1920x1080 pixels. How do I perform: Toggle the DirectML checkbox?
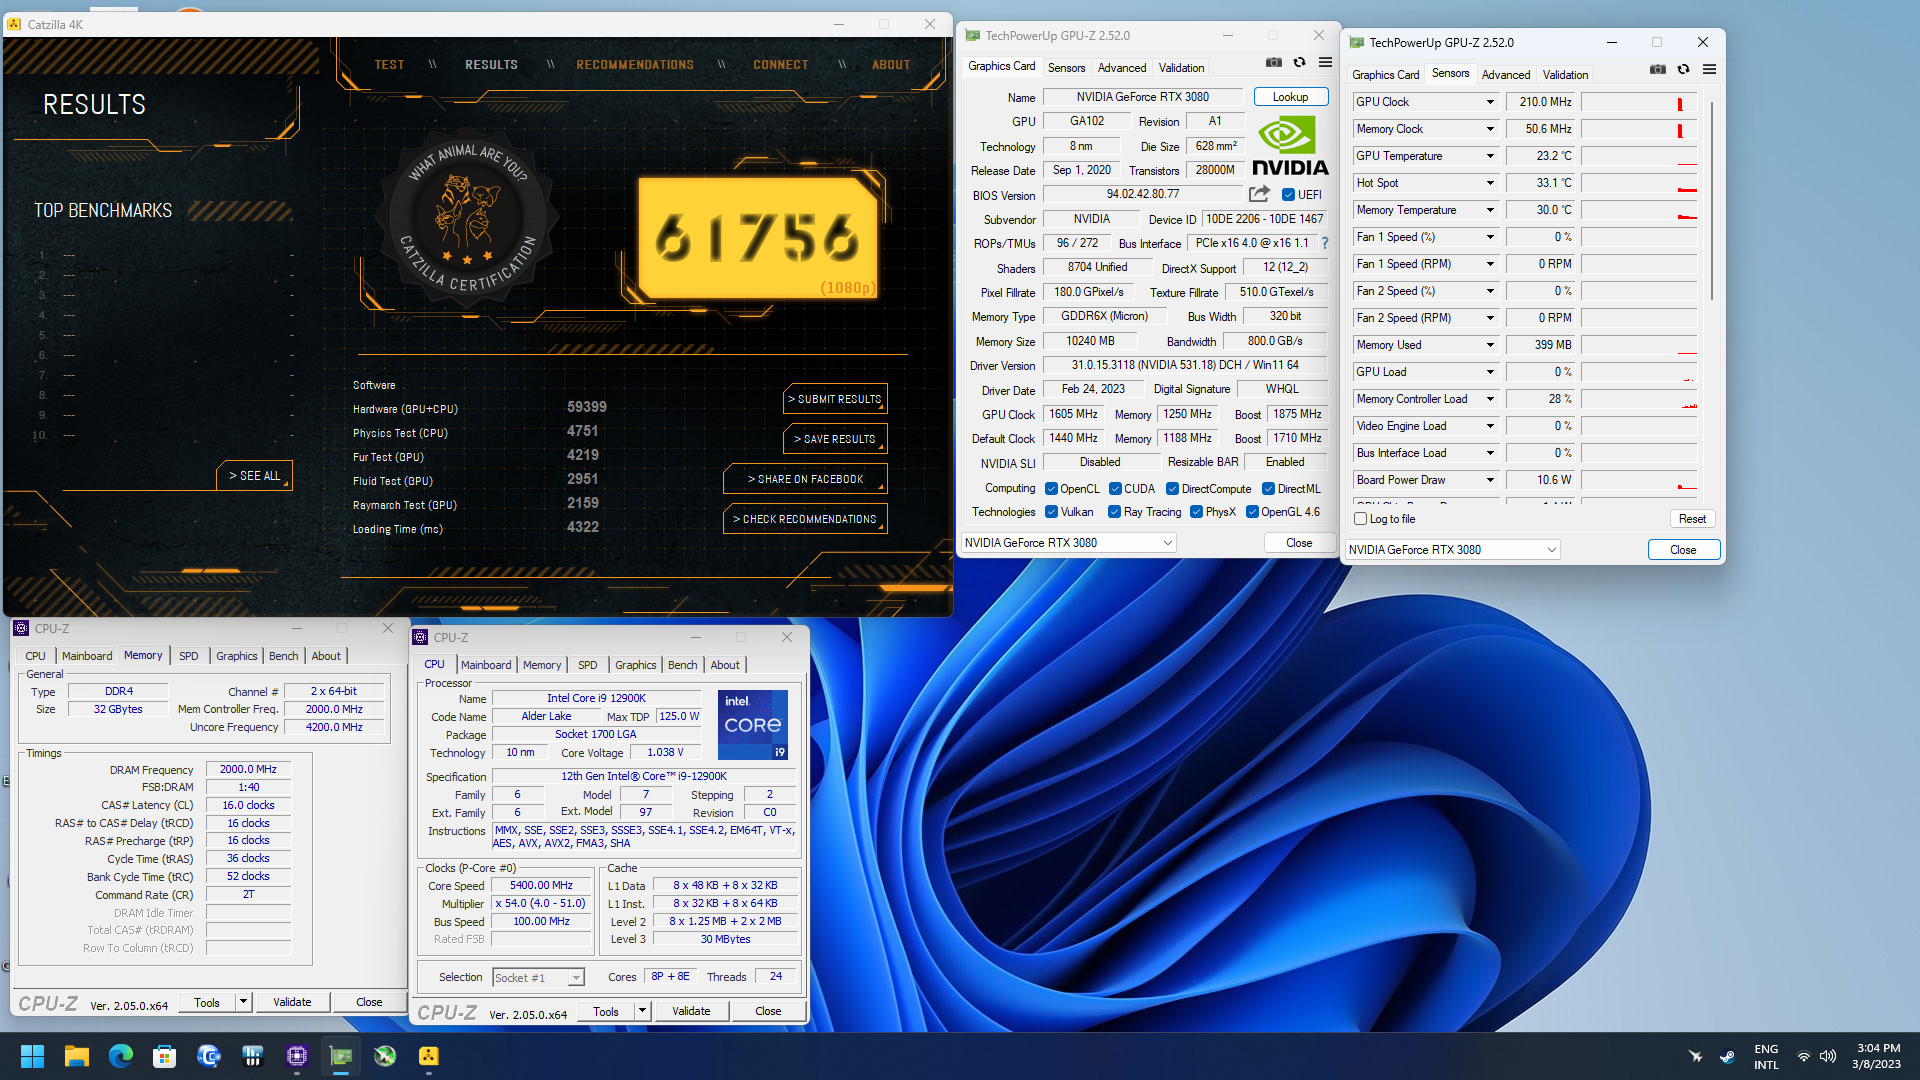click(1268, 489)
